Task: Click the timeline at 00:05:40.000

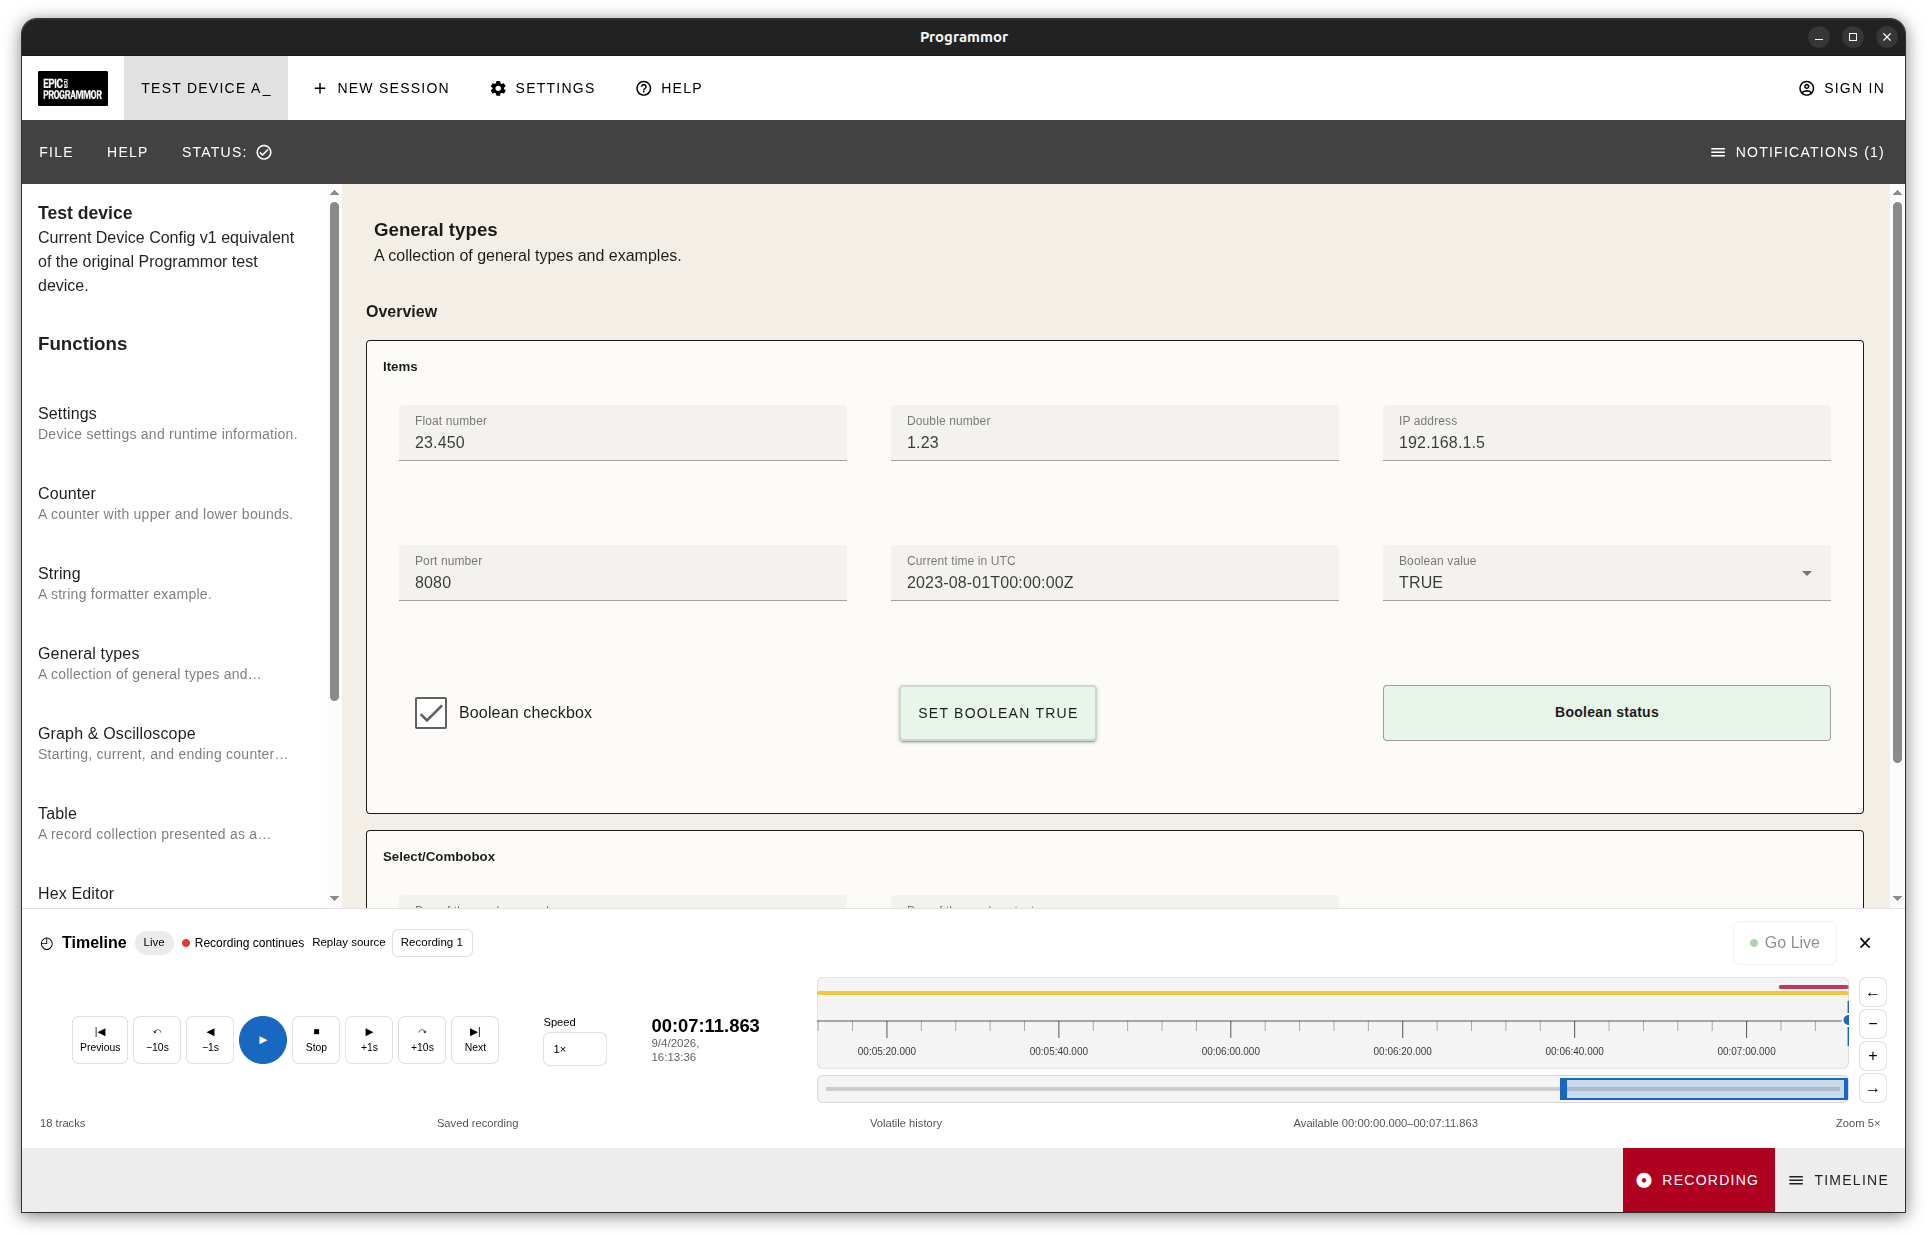Action: 1059,1051
